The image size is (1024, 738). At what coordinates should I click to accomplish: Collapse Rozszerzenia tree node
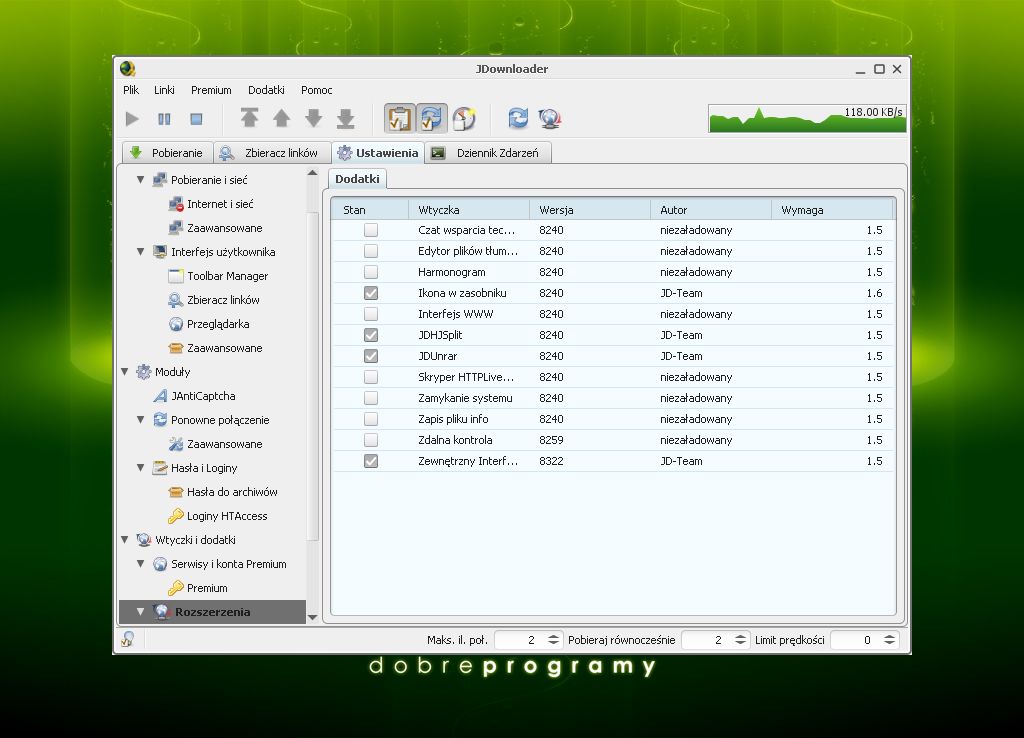[140, 612]
